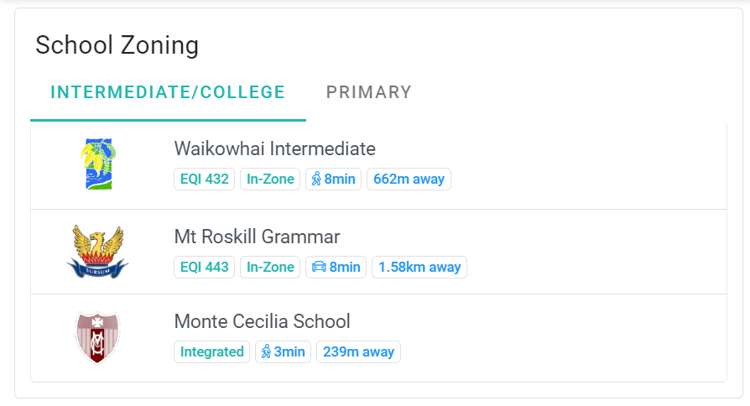
Task: Click the 662m away distance badge
Action: point(409,180)
